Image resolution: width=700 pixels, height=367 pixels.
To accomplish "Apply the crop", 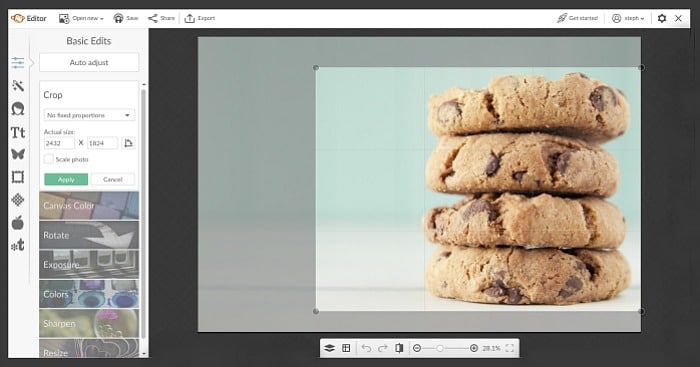I will pyautogui.click(x=66, y=179).
